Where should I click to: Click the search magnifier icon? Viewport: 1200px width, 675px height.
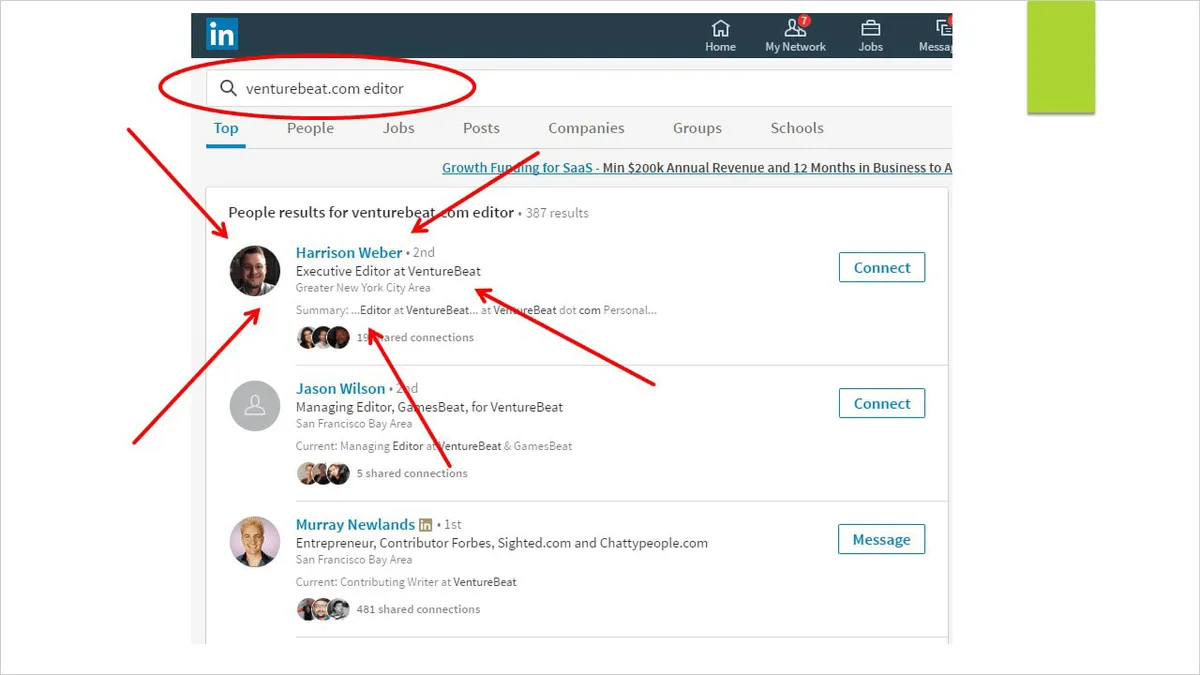(x=229, y=88)
